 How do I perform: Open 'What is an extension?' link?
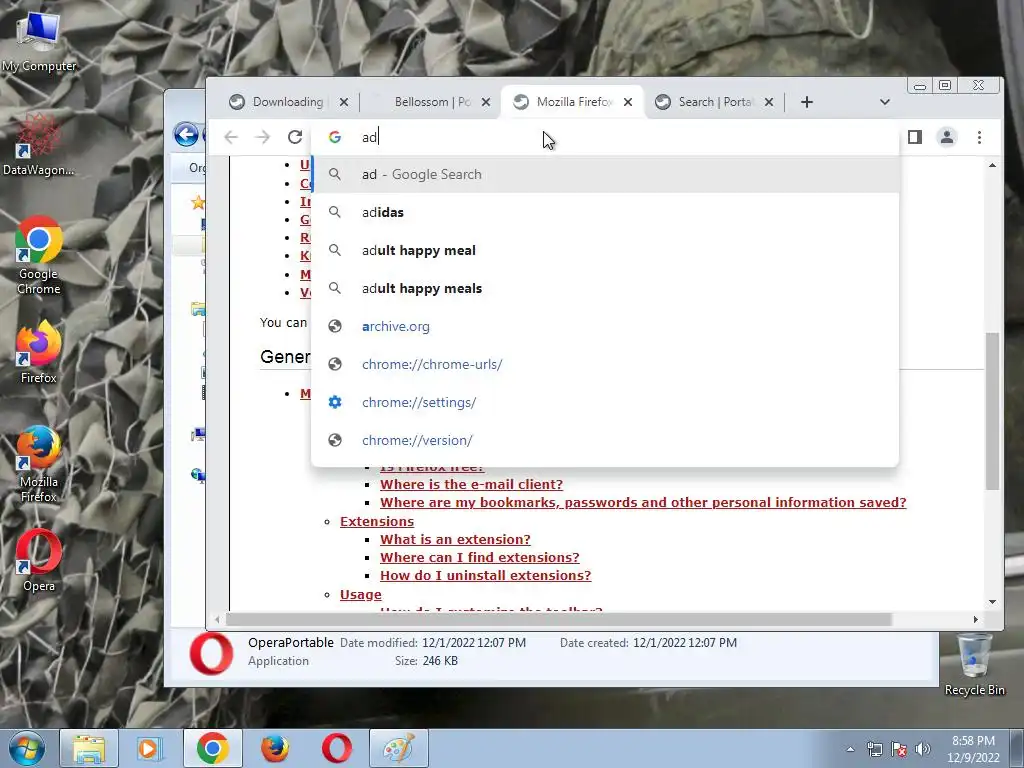click(455, 539)
